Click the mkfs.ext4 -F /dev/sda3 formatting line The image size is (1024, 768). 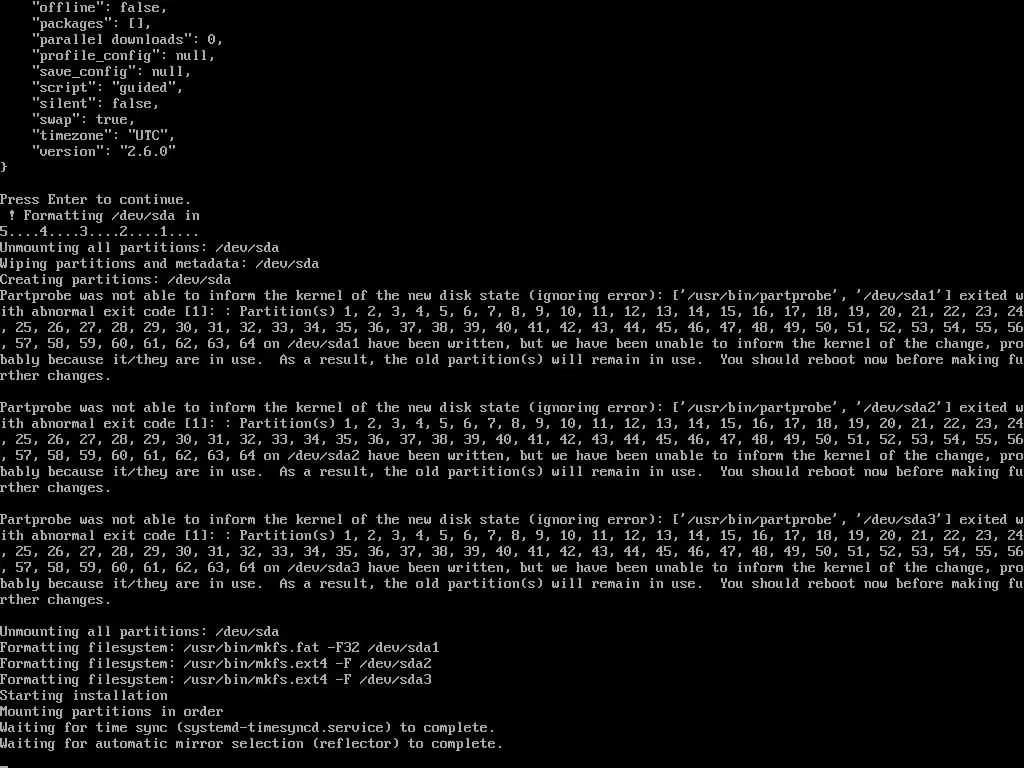[216, 679]
